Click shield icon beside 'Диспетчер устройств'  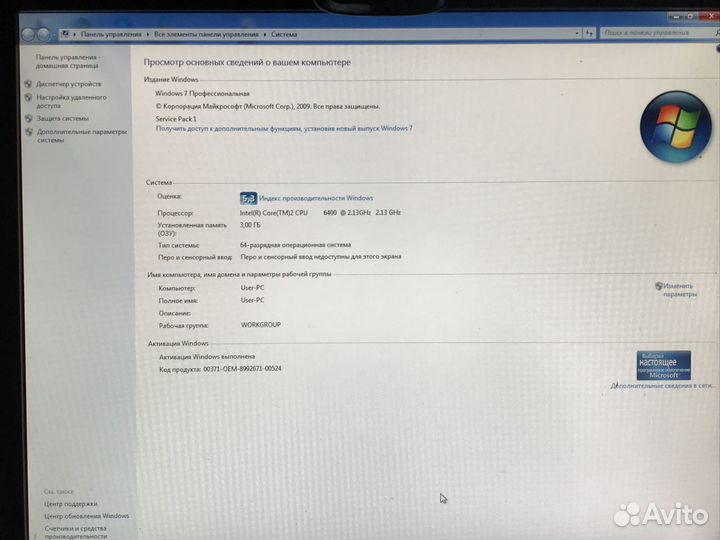coord(28,84)
